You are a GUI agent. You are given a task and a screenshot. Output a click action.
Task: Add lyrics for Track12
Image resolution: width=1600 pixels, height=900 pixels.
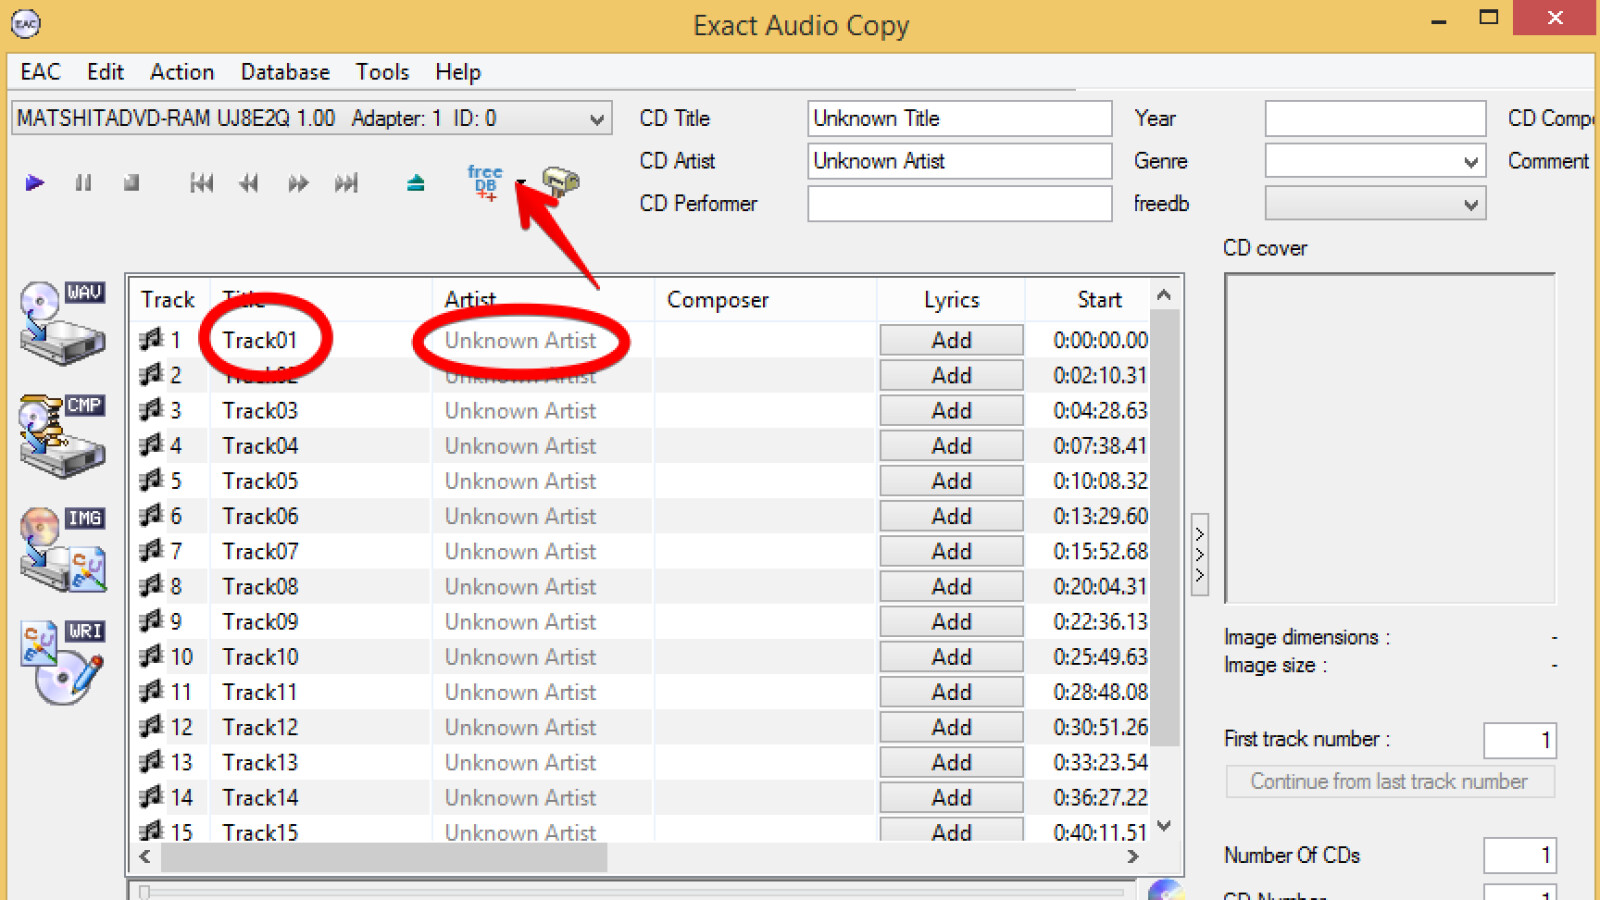click(x=952, y=727)
